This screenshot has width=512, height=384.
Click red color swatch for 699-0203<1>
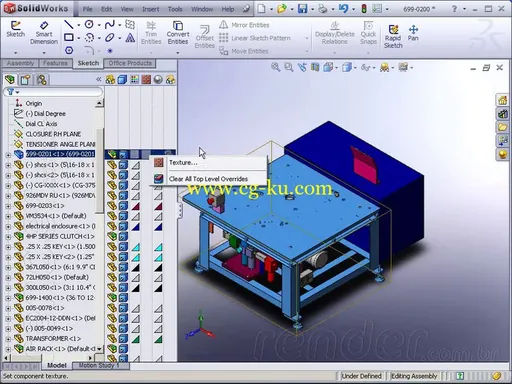click(x=135, y=206)
